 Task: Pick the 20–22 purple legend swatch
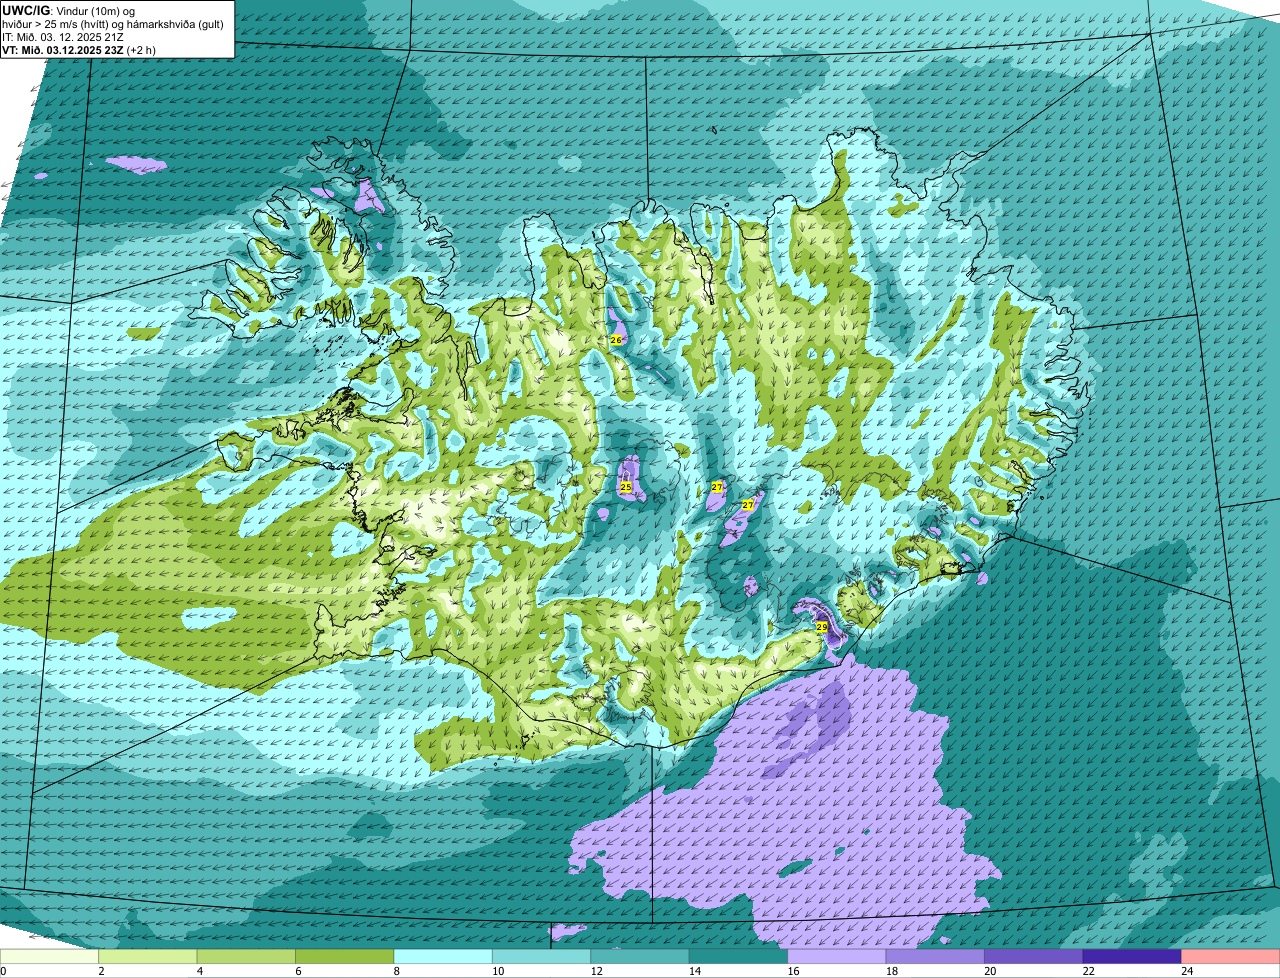[1033, 957]
